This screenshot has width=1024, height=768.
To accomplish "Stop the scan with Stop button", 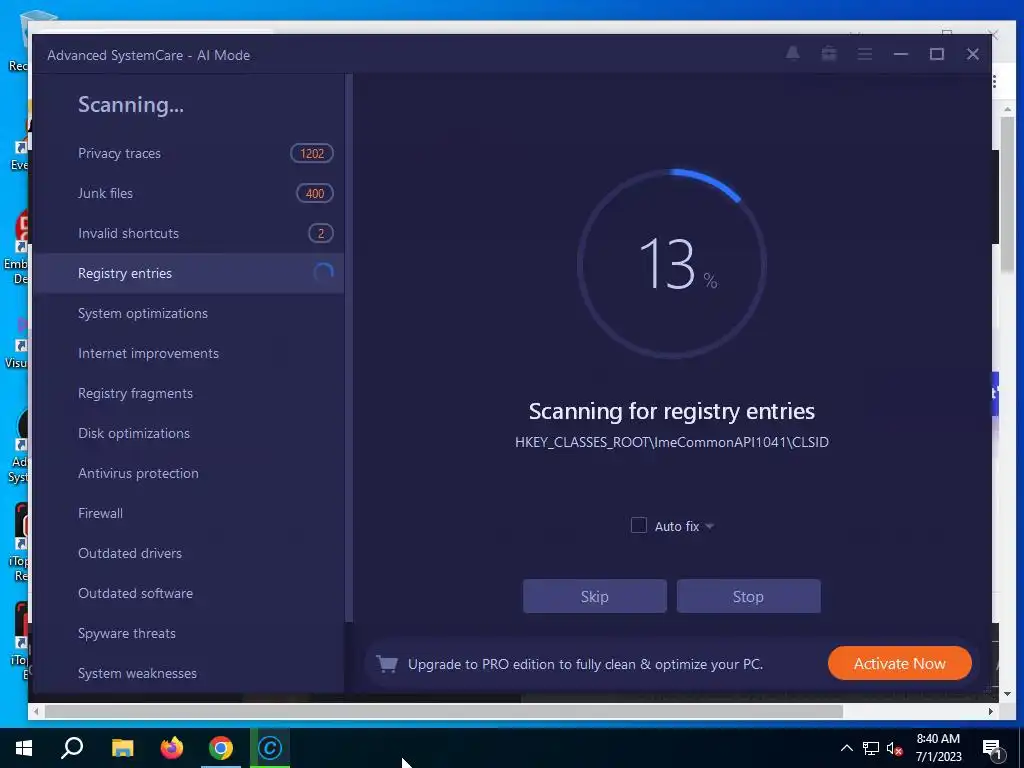I will click(748, 596).
